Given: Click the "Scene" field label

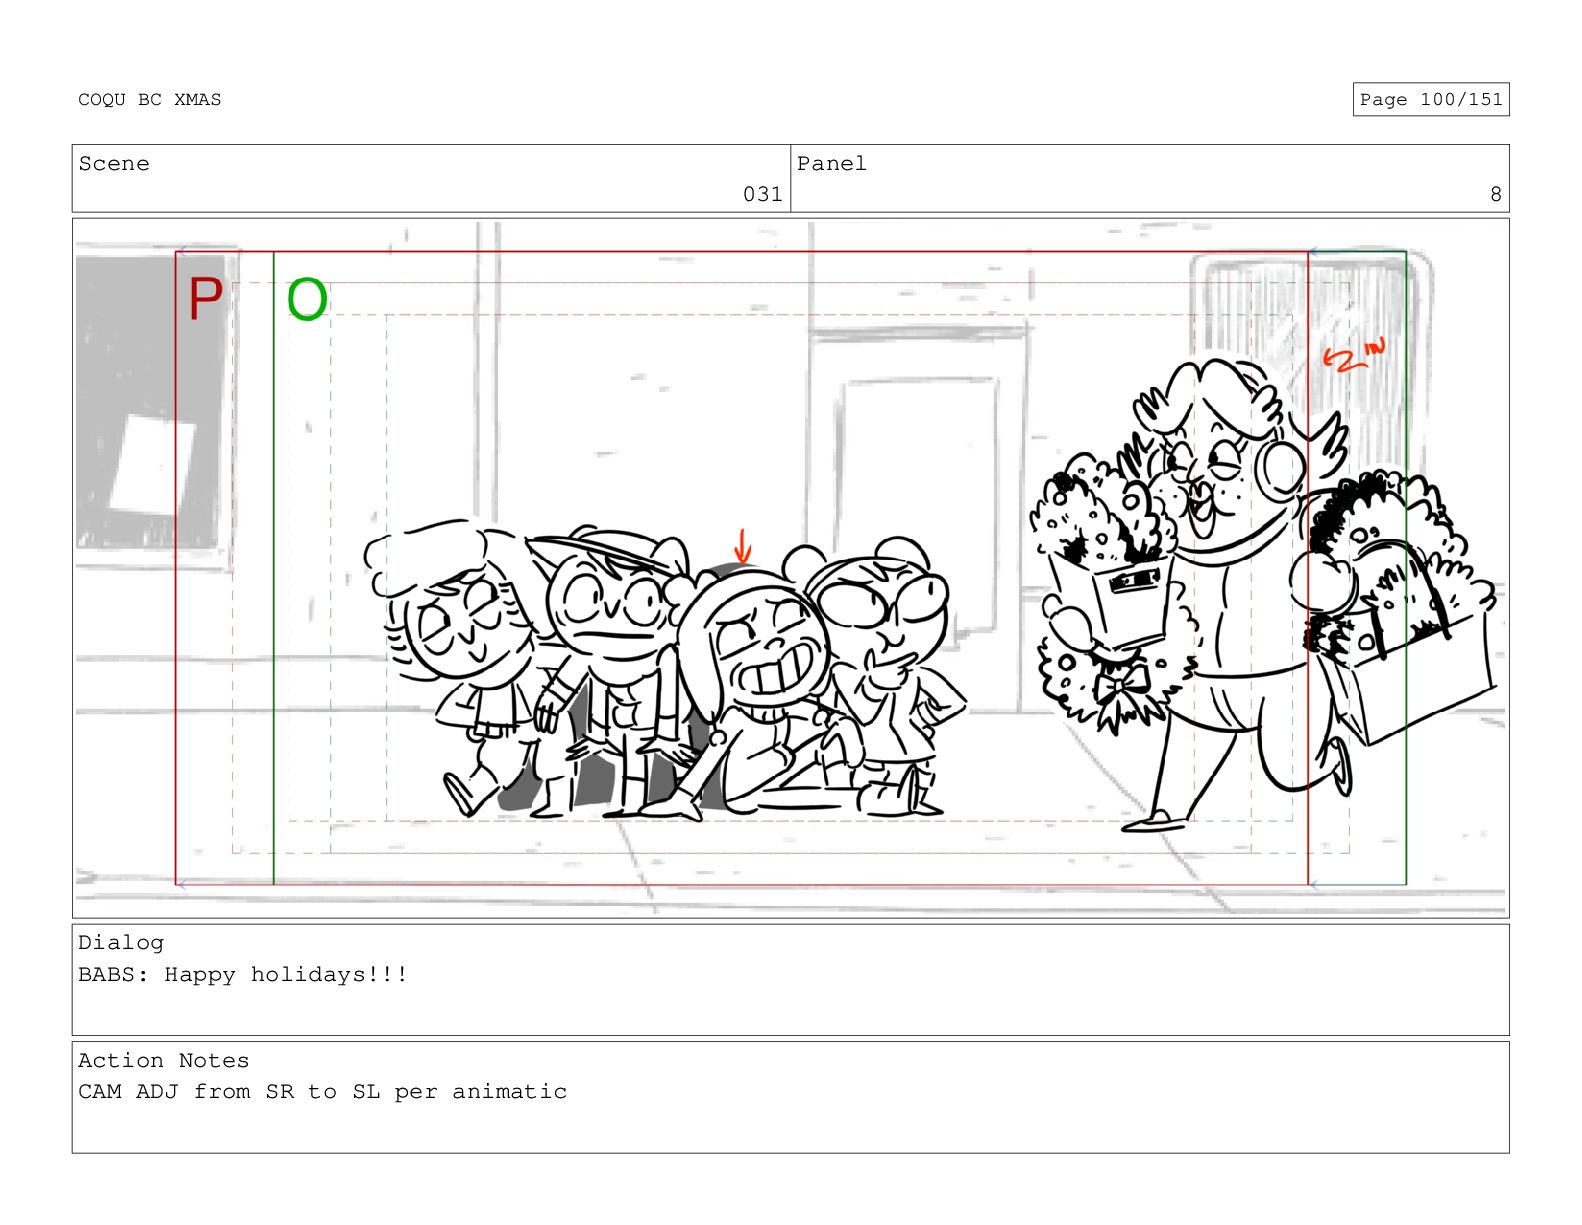Looking at the screenshot, I should (x=114, y=164).
